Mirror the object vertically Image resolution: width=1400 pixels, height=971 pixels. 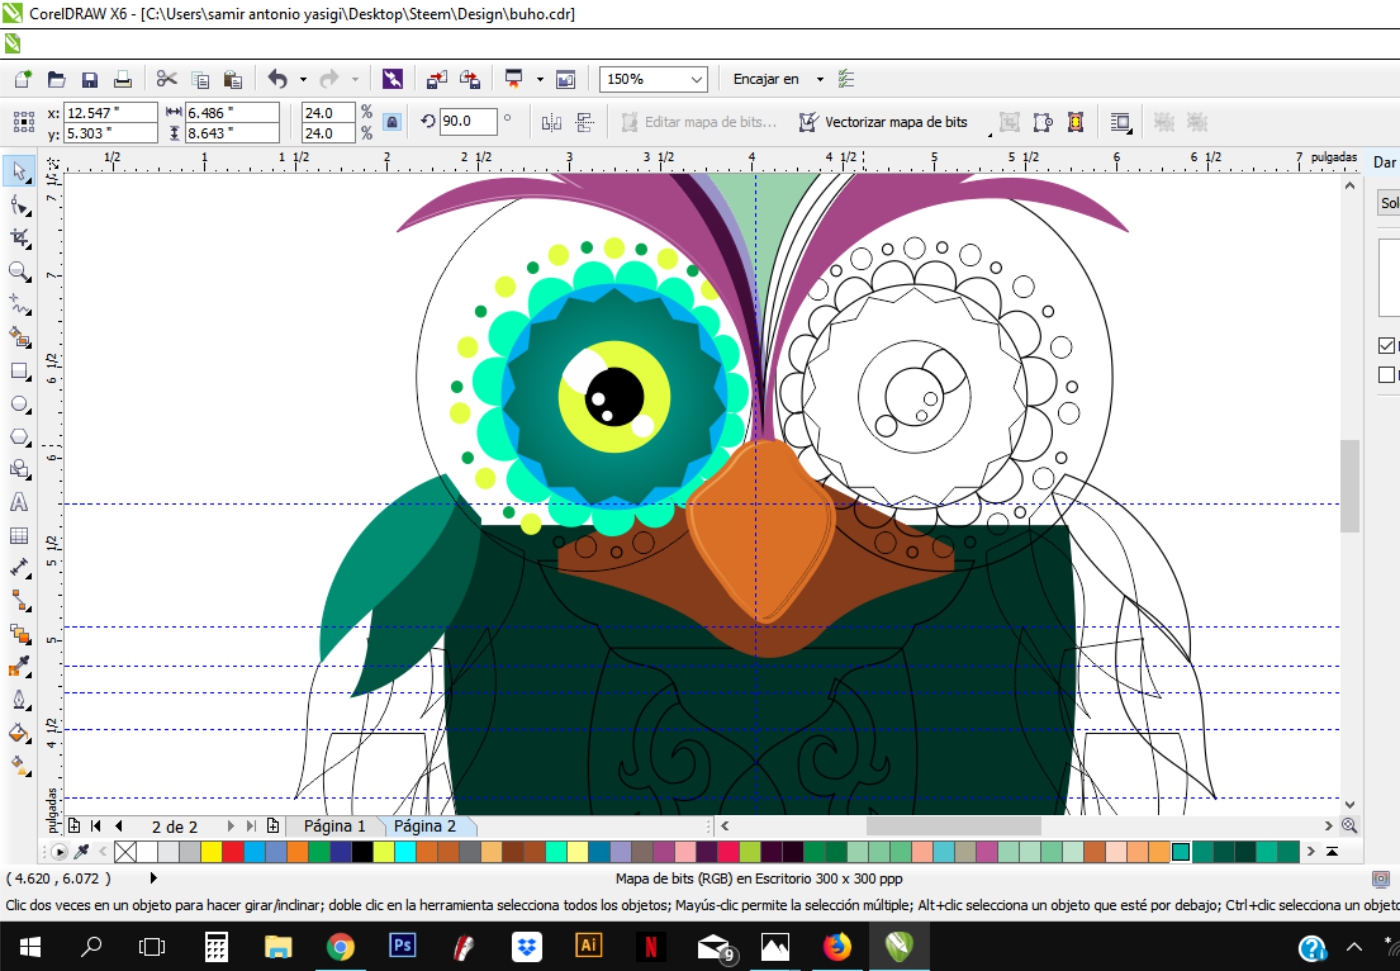pyautogui.click(x=585, y=122)
